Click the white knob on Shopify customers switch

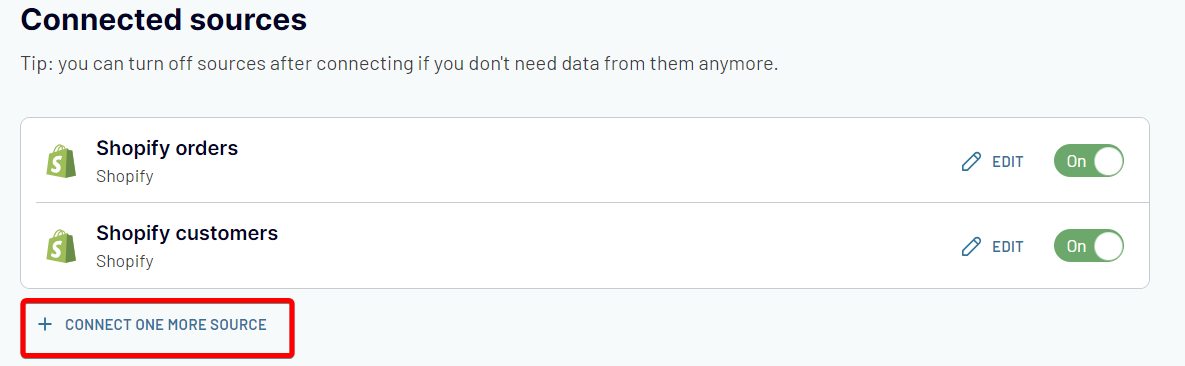coord(1107,246)
